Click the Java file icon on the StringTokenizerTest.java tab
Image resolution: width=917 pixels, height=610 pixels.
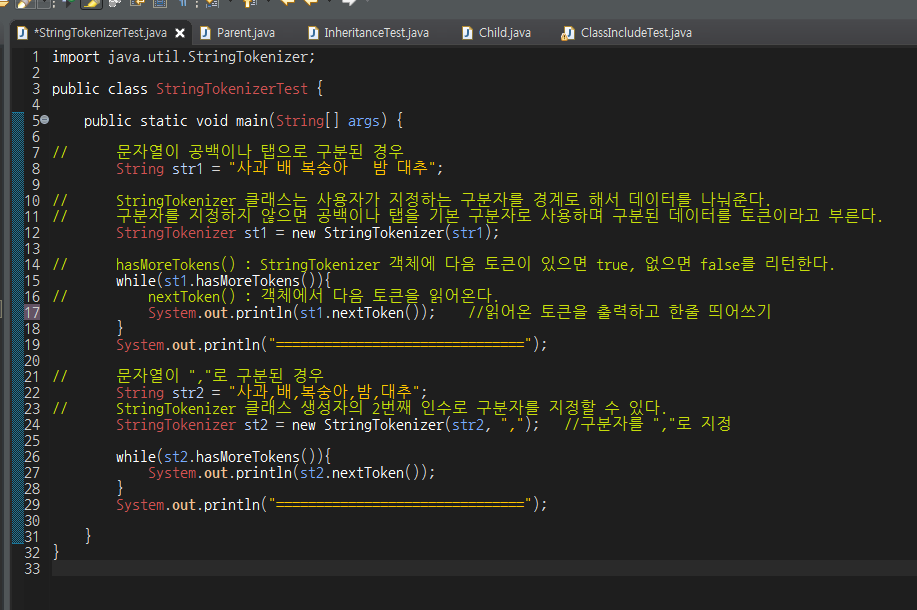22,33
